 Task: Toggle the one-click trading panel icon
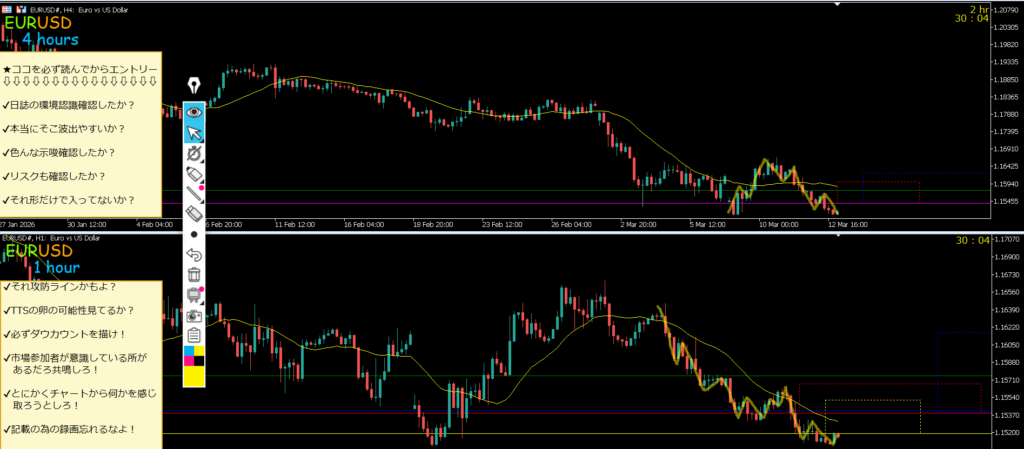(7, 7)
